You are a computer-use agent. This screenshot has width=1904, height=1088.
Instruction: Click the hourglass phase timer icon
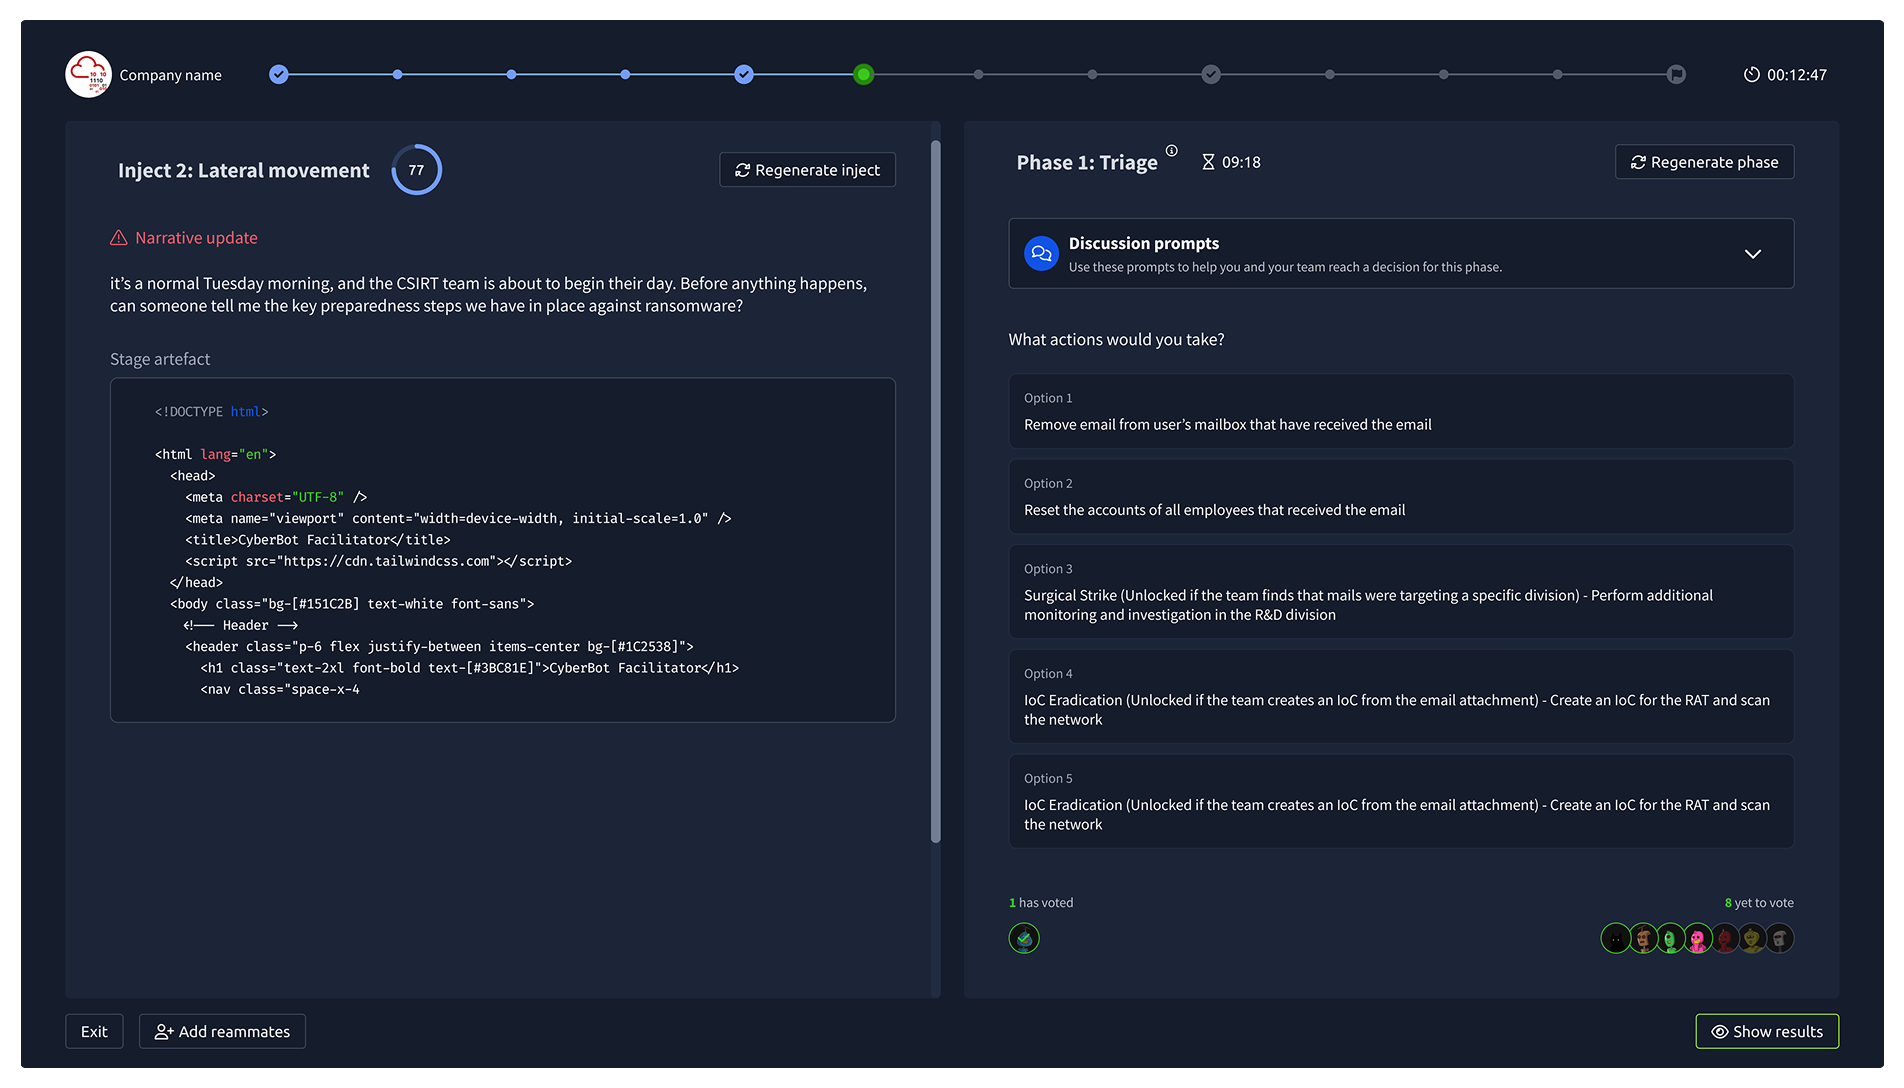(x=1208, y=162)
